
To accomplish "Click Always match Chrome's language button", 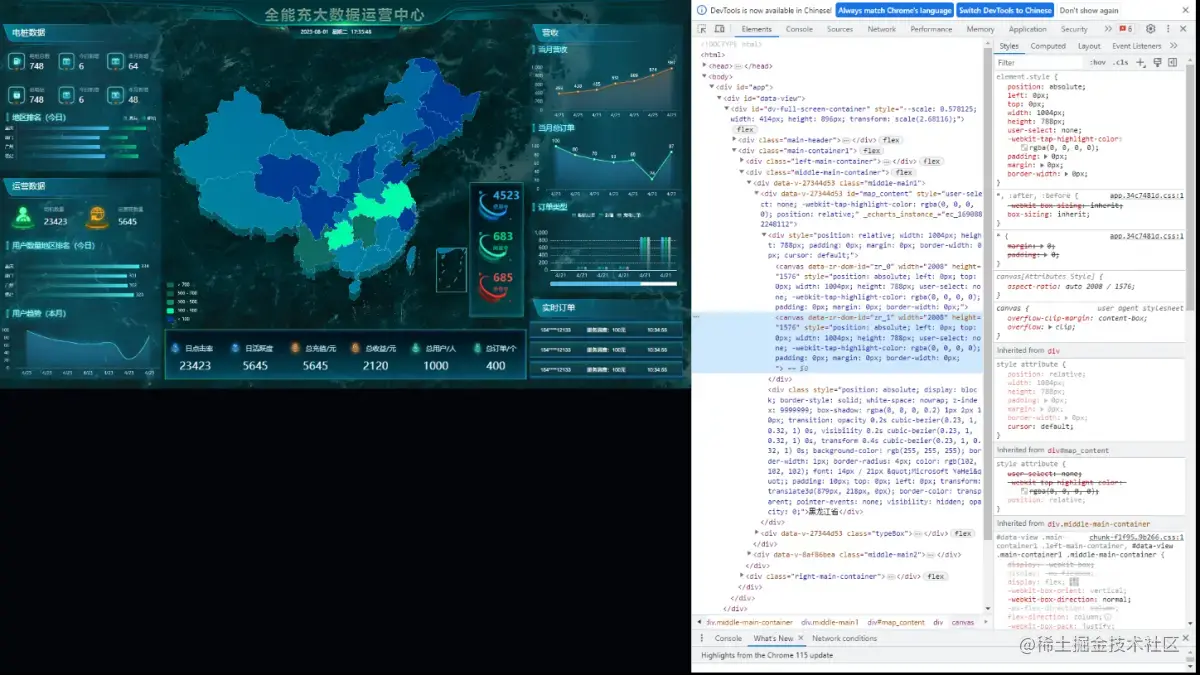I will tap(894, 10).
